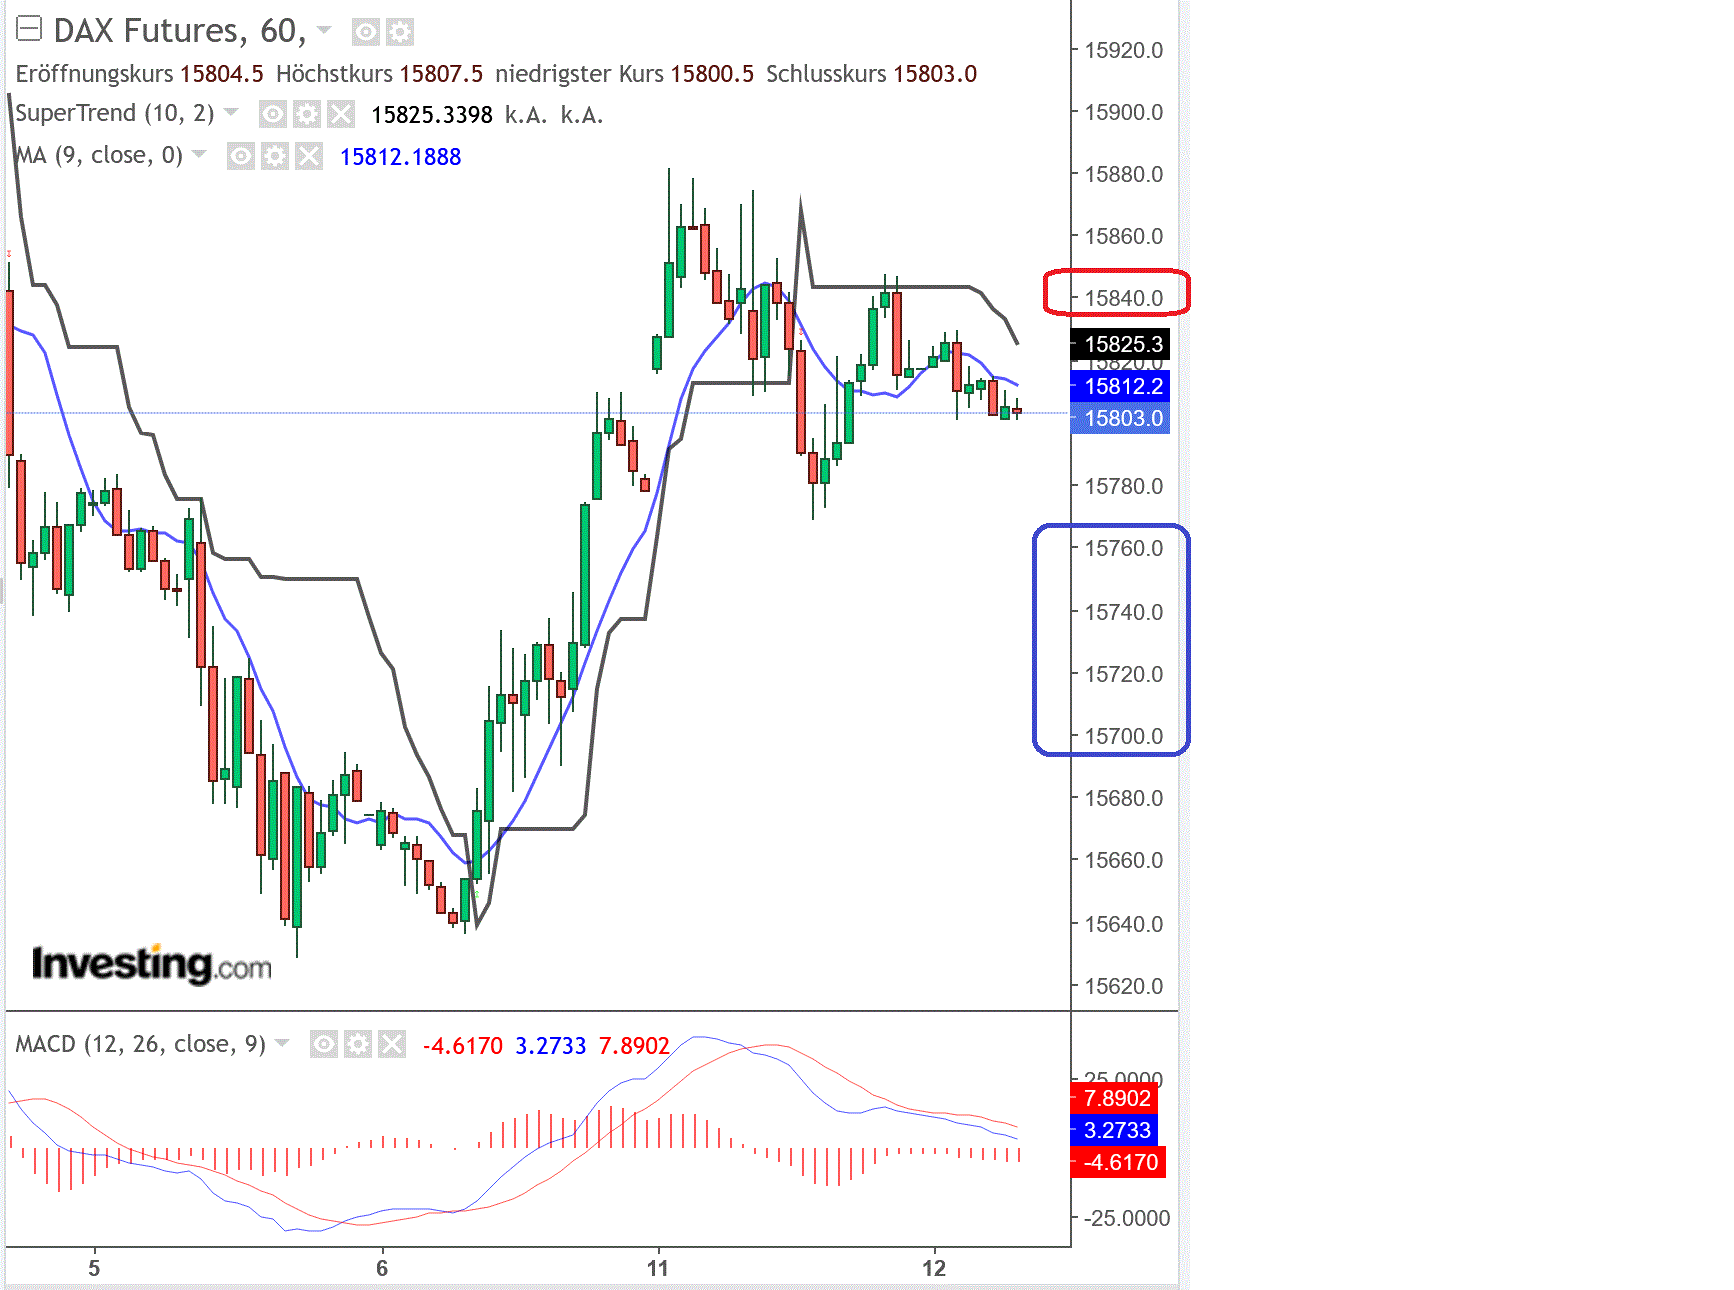Click the eye icon beside DAX Futures title
The image size is (1734, 1290).
(x=367, y=31)
